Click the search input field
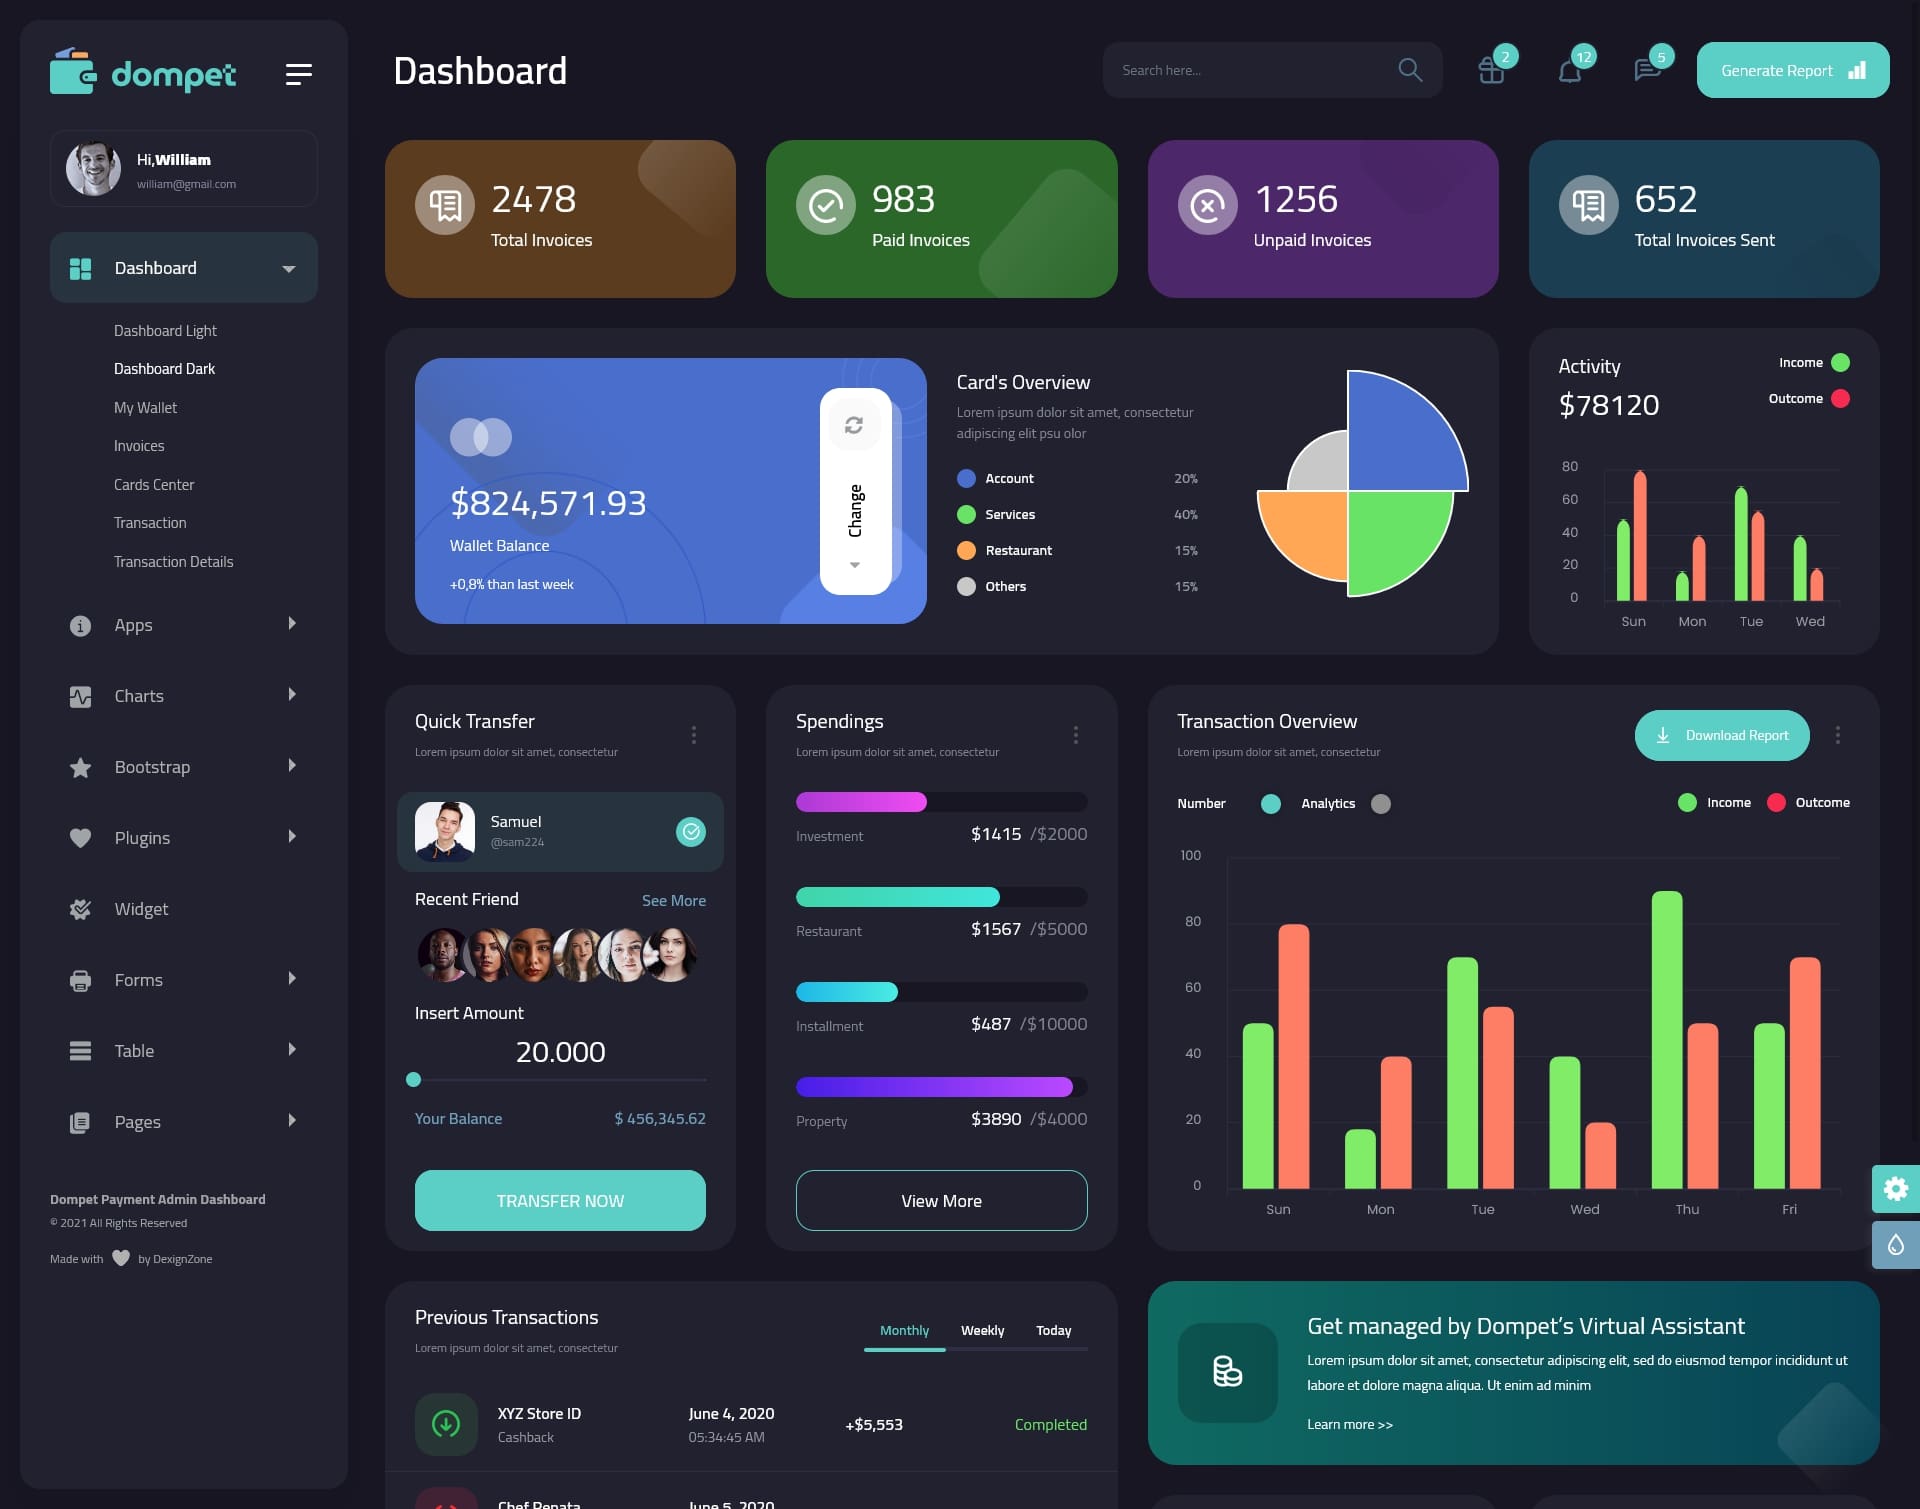 [1248, 69]
